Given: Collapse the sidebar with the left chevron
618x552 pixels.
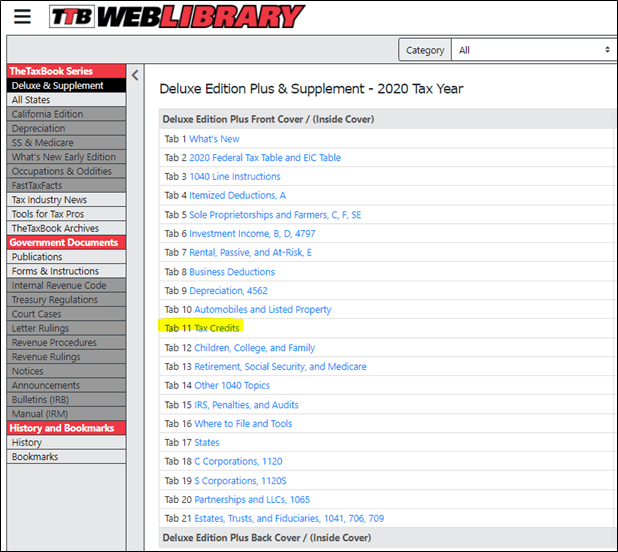Looking at the screenshot, I should pos(135,75).
